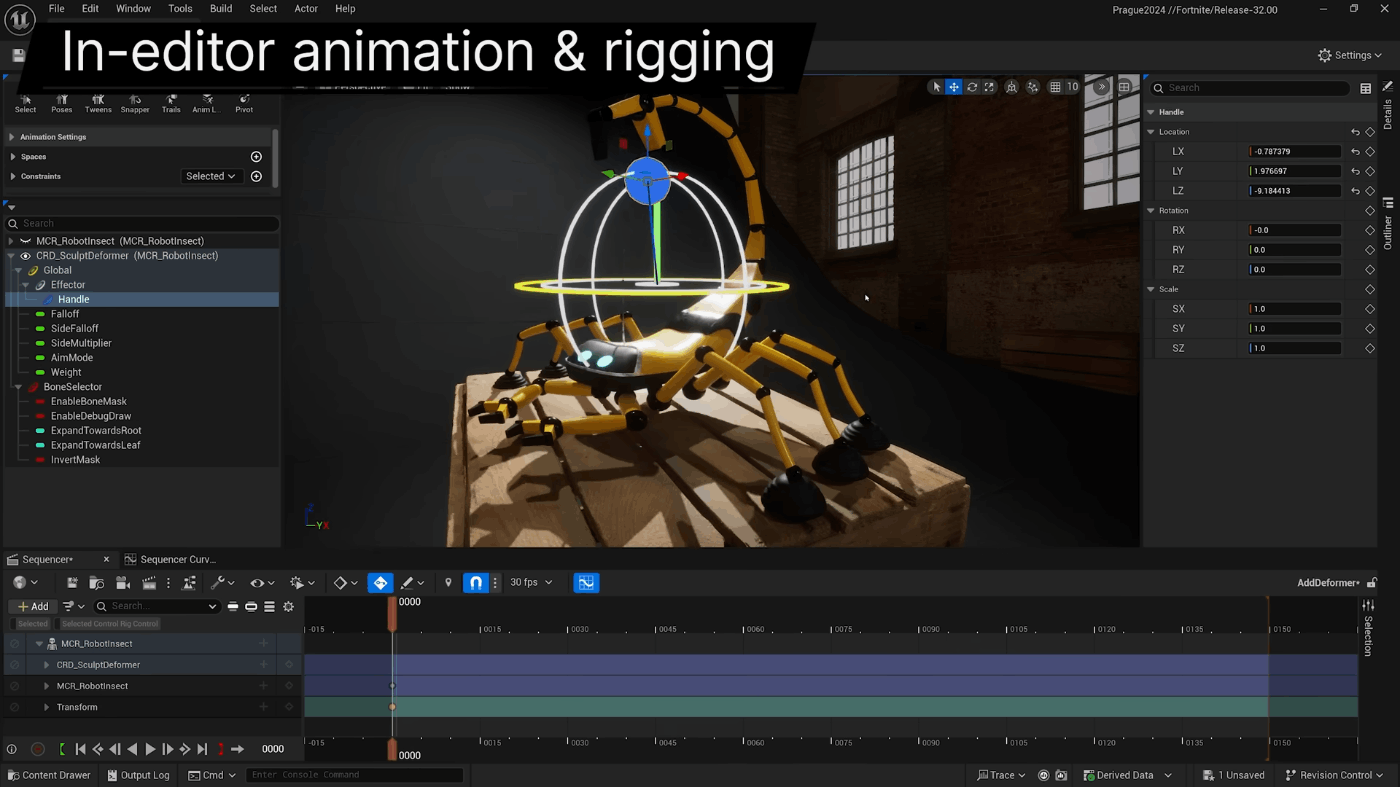The height and width of the screenshot is (787, 1400).
Task: Collapse the Location section in Details
Action: [x=1151, y=132]
